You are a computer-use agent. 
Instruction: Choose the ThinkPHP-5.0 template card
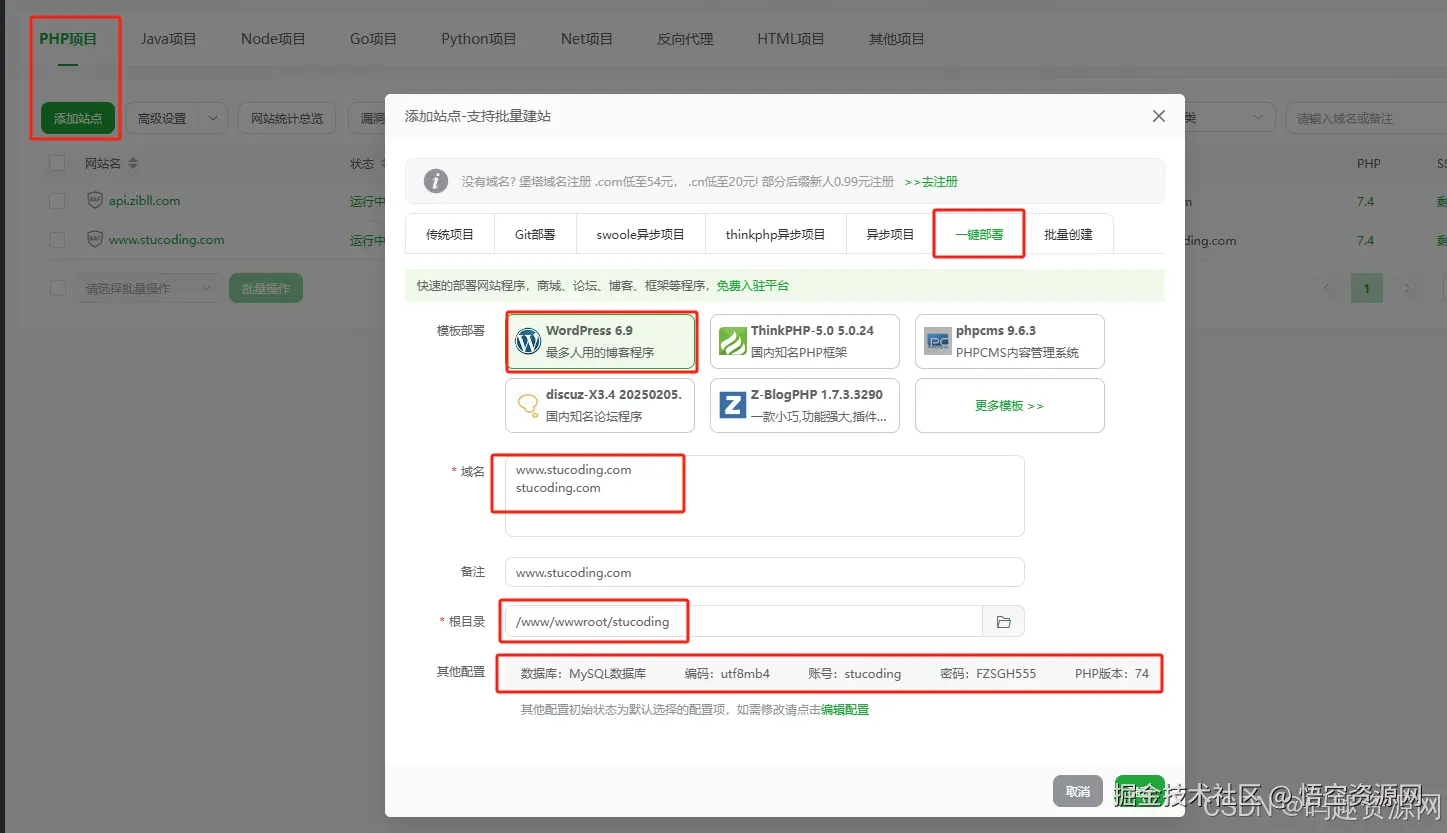point(805,341)
